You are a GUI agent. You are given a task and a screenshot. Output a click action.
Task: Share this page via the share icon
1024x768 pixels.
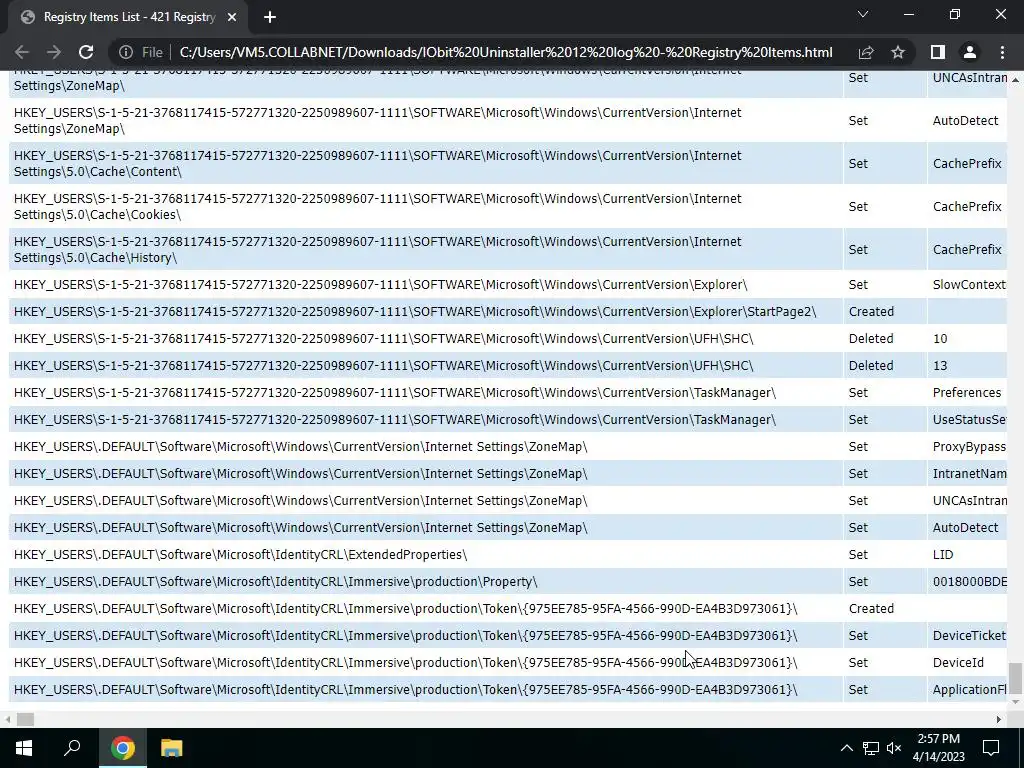866,52
